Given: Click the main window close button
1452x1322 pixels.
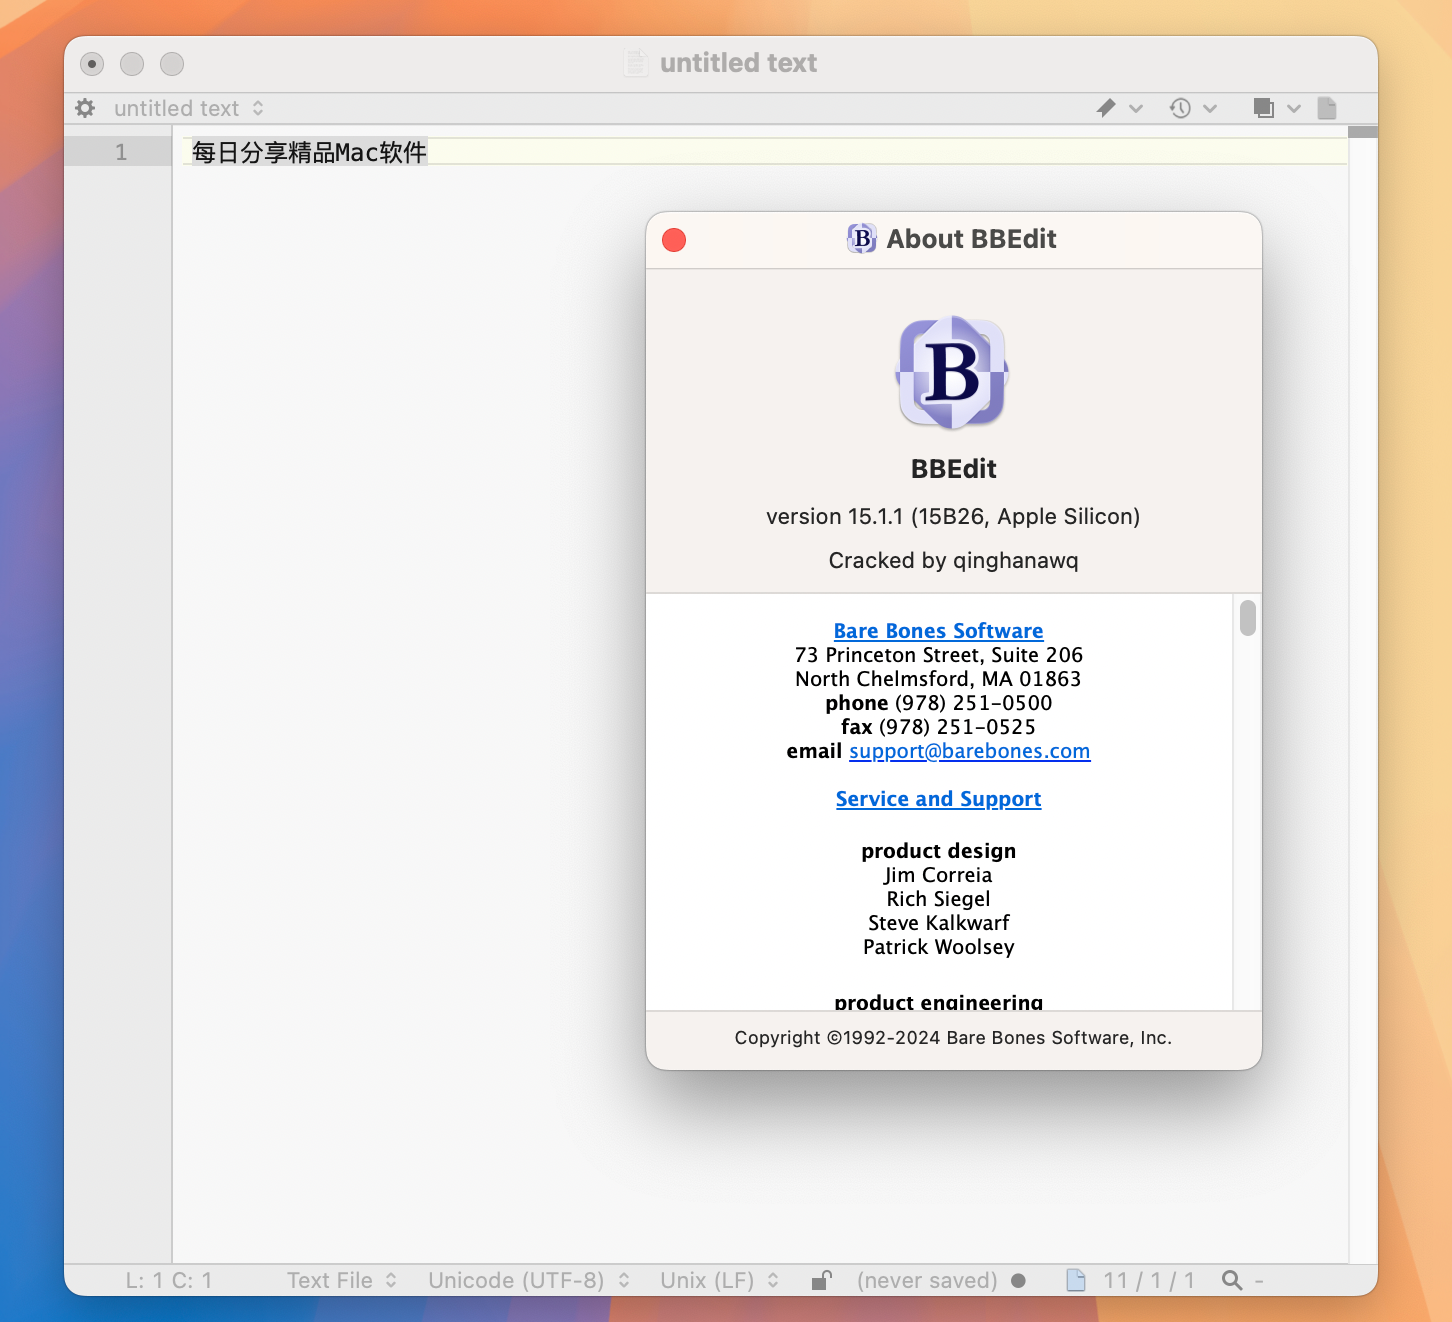Looking at the screenshot, I should coord(92,64).
